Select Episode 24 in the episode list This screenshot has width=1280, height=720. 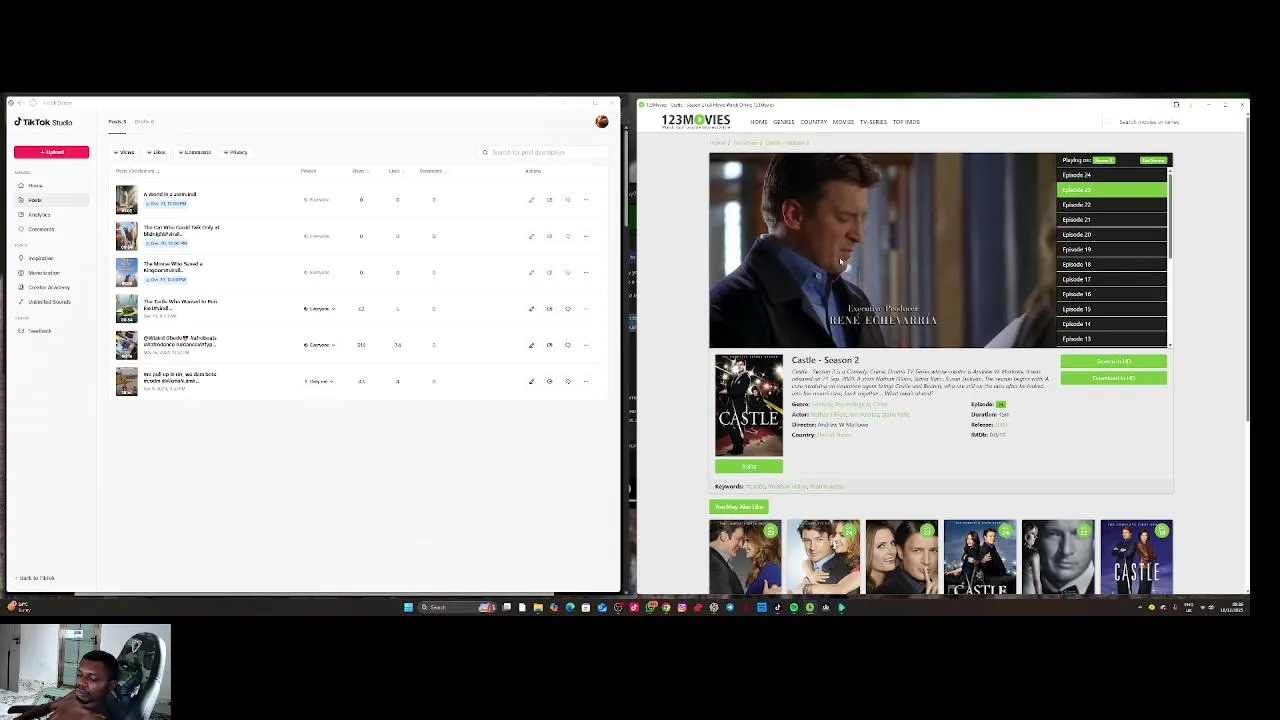[x=1112, y=175]
